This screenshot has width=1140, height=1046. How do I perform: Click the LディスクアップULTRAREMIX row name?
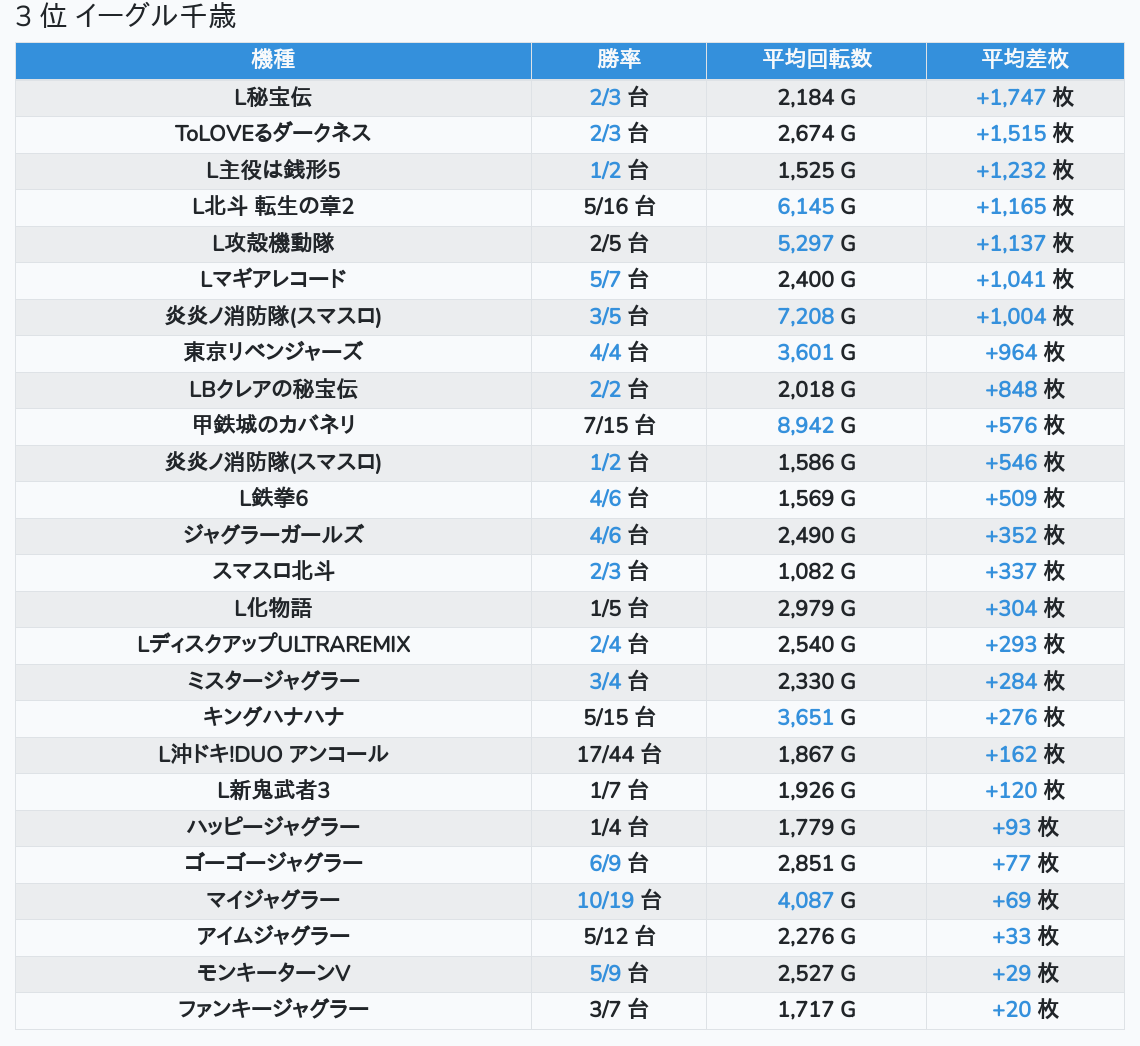(273, 644)
